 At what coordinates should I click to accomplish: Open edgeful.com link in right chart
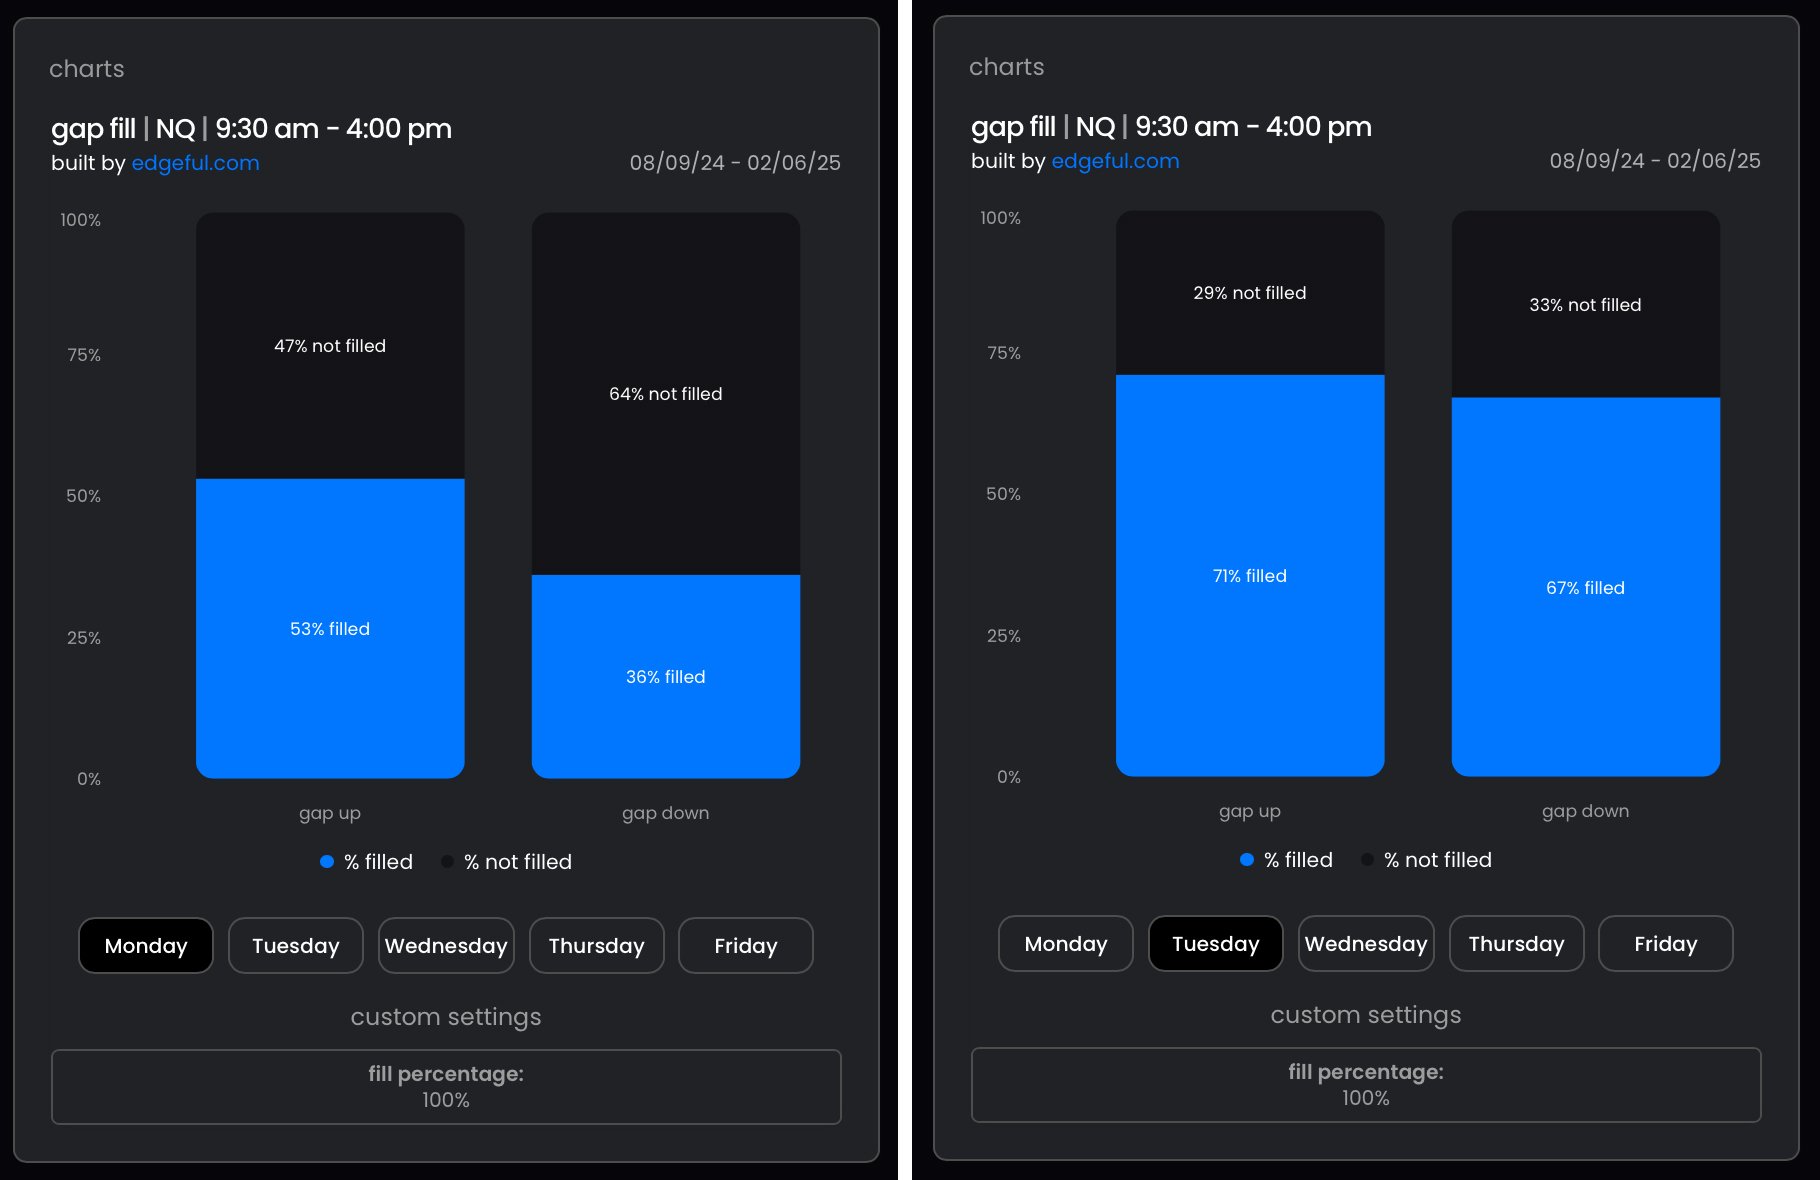(x=1115, y=161)
